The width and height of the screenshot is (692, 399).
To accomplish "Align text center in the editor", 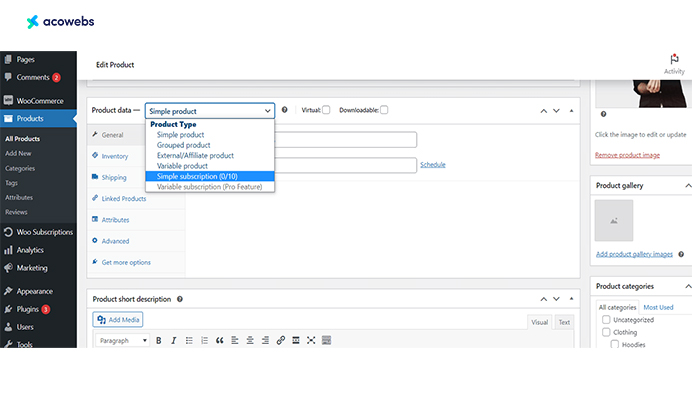I will 250,340.
